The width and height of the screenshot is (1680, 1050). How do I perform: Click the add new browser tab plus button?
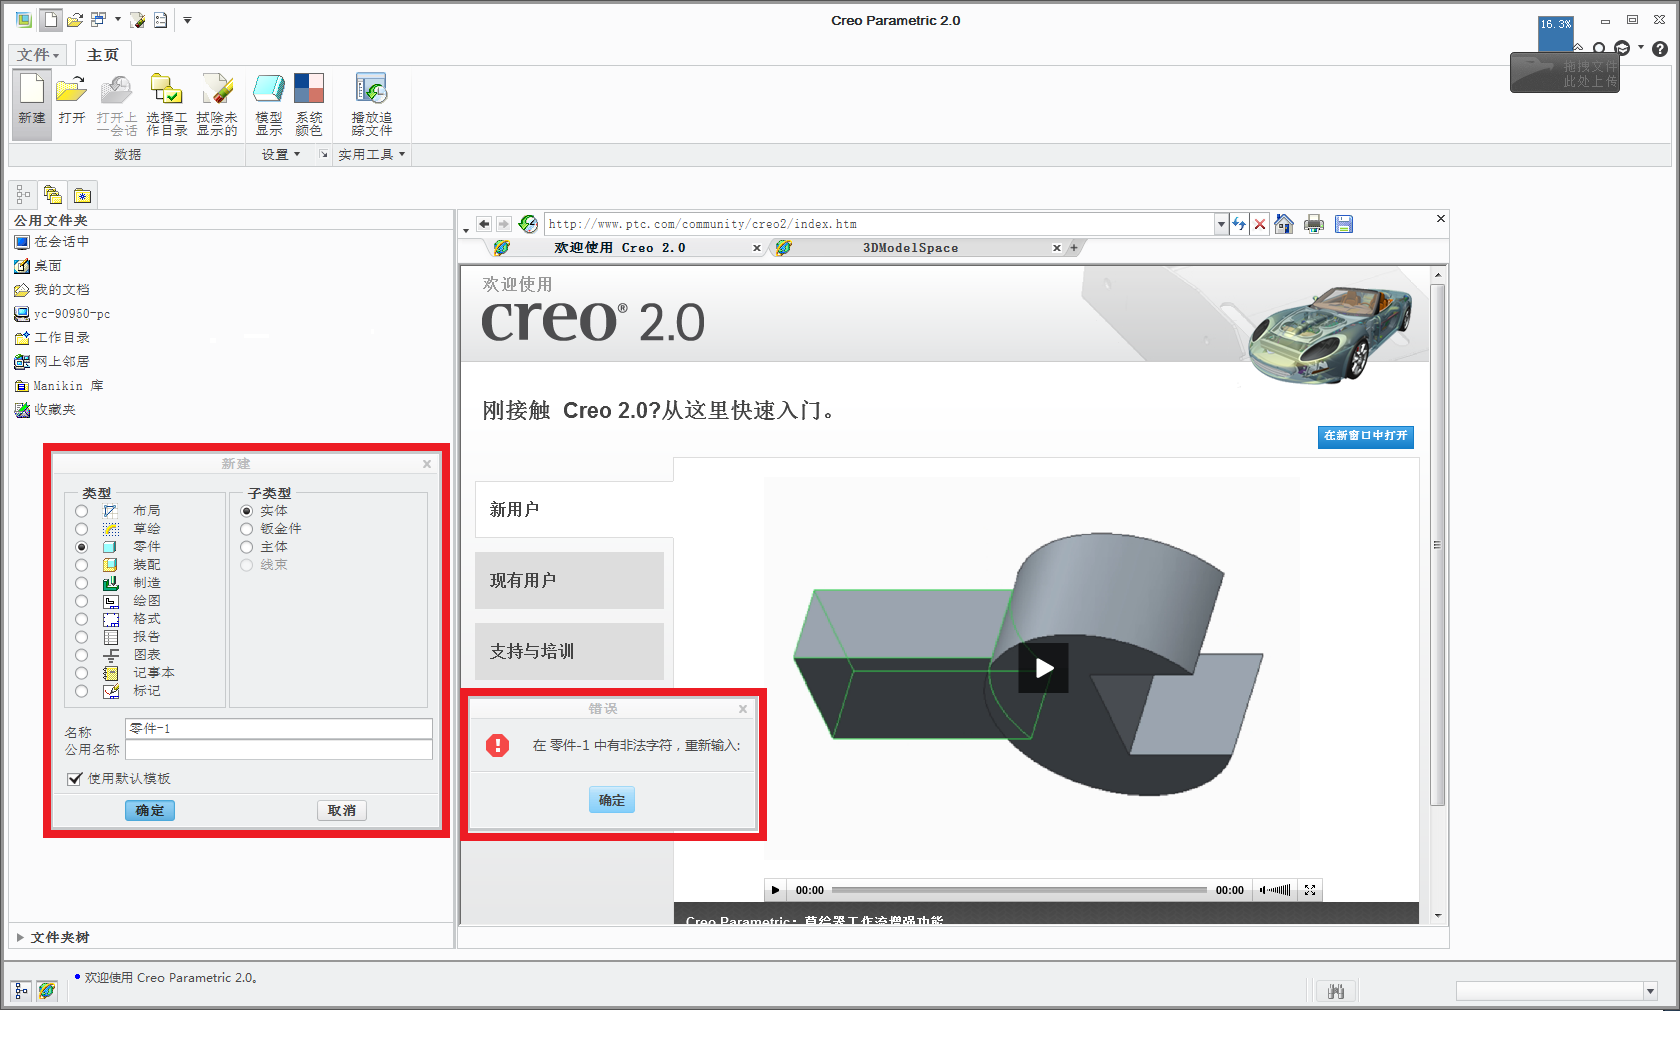pyautogui.click(x=1074, y=248)
